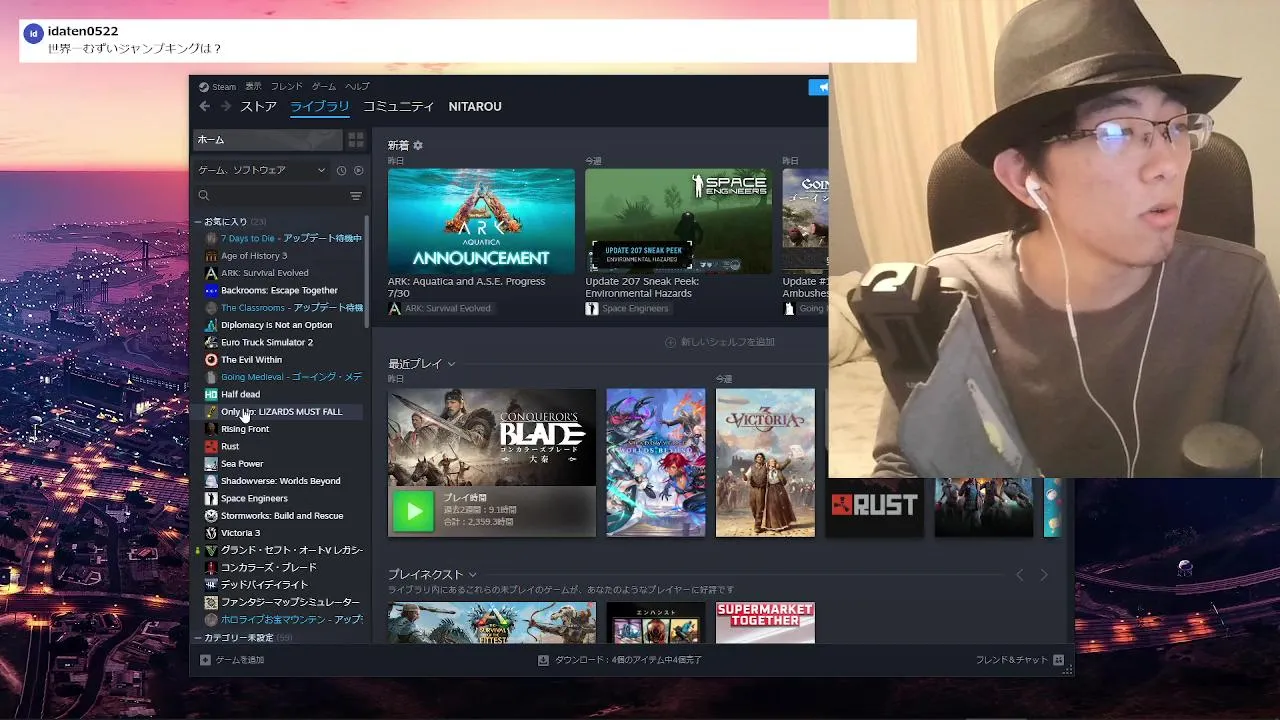Click Space Engineers tag under news
Image resolution: width=1280 pixels, height=720 pixels.
point(627,308)
